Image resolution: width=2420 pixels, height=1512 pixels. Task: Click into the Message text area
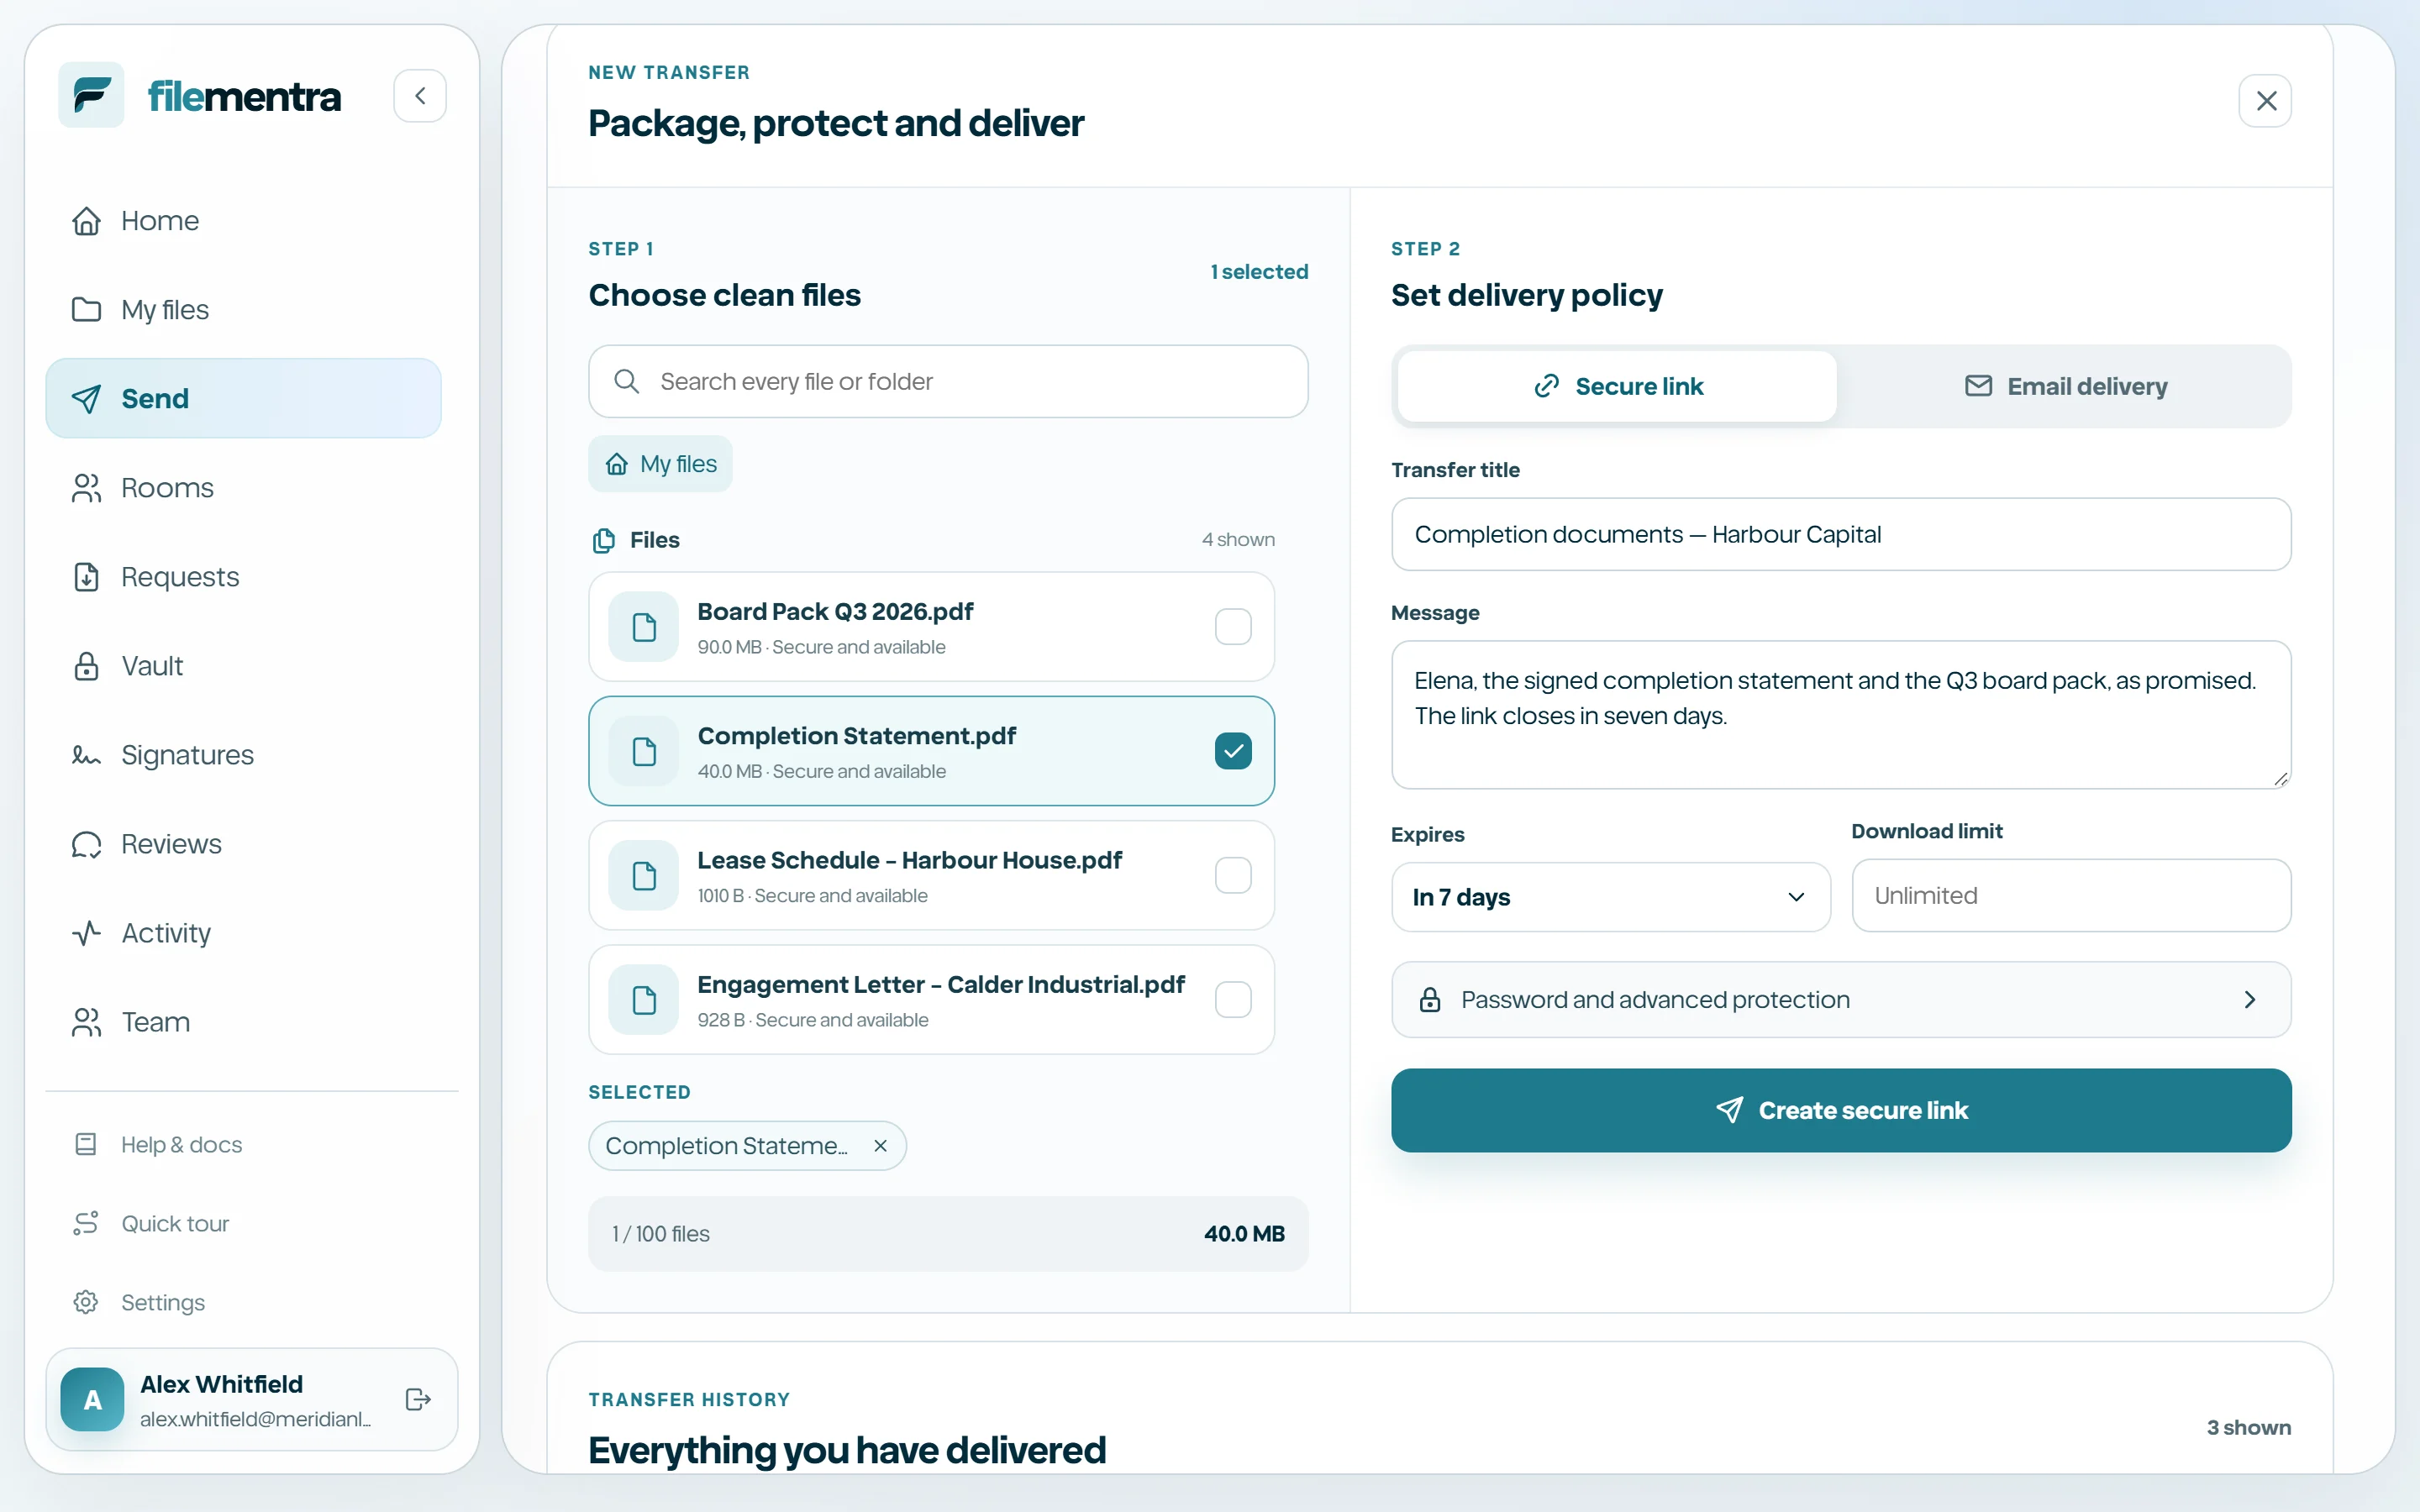(x=1841, y=715)
